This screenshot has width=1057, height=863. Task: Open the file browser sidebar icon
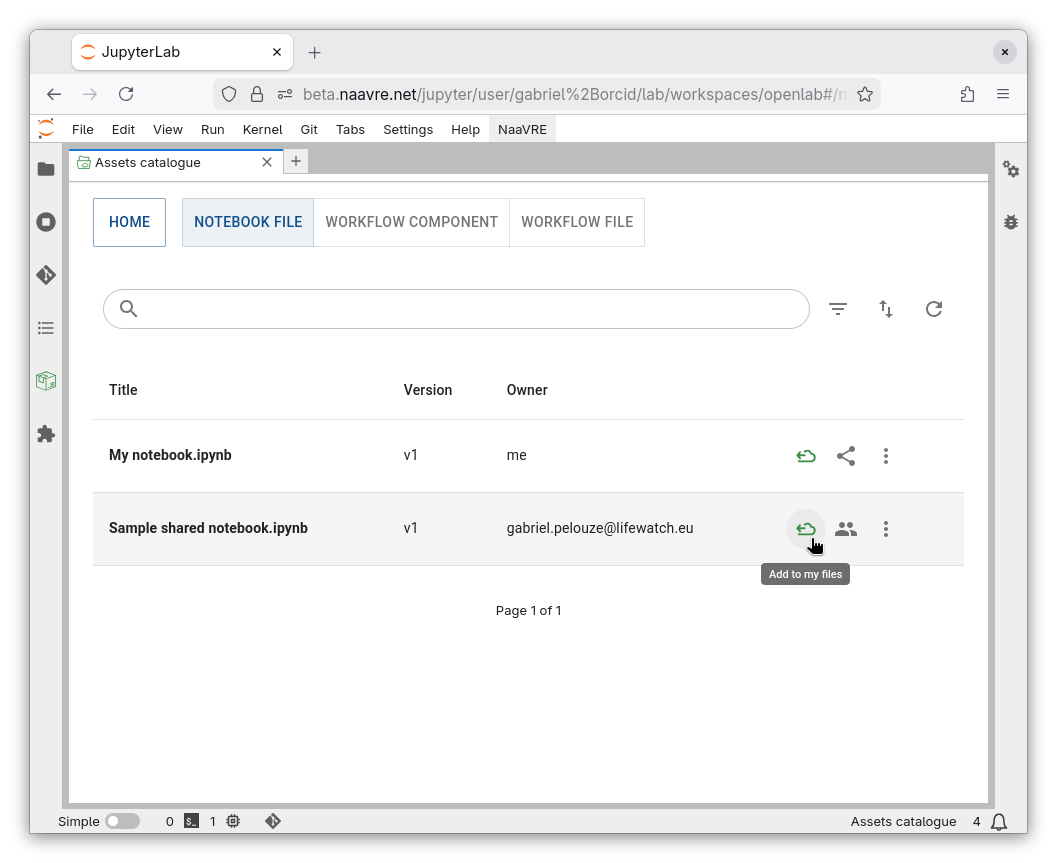(x=46, y=169)
